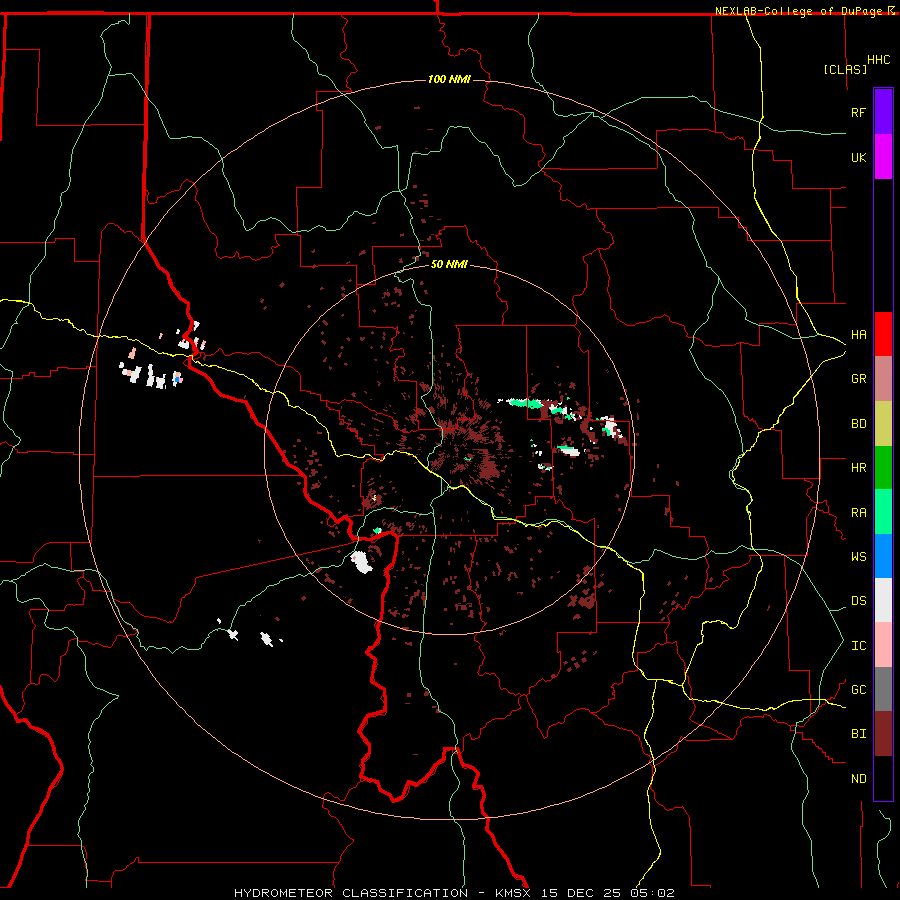The width and height of the screenshot is (900, 900).
Task: Click the HA legend label
Action: click(858, 334)
